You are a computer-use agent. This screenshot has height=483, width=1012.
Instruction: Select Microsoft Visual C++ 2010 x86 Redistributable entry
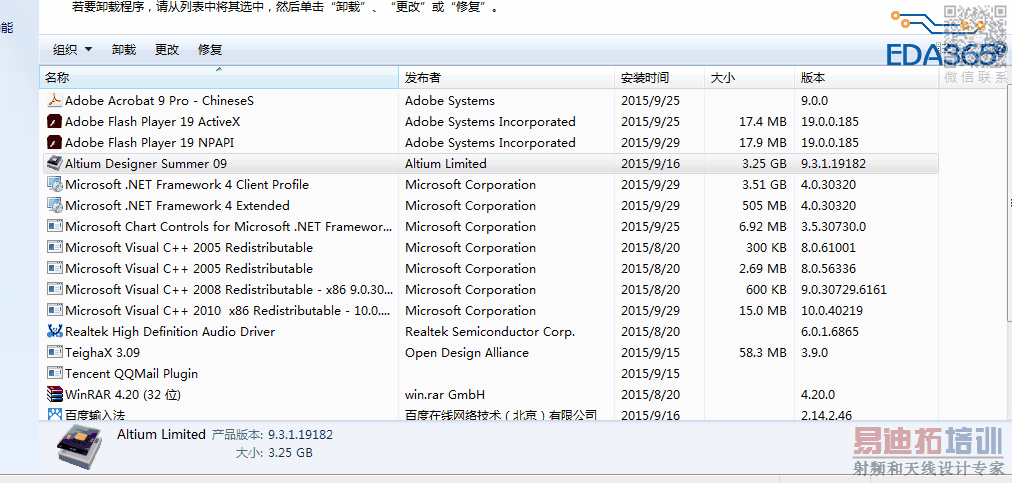(227, 311)
